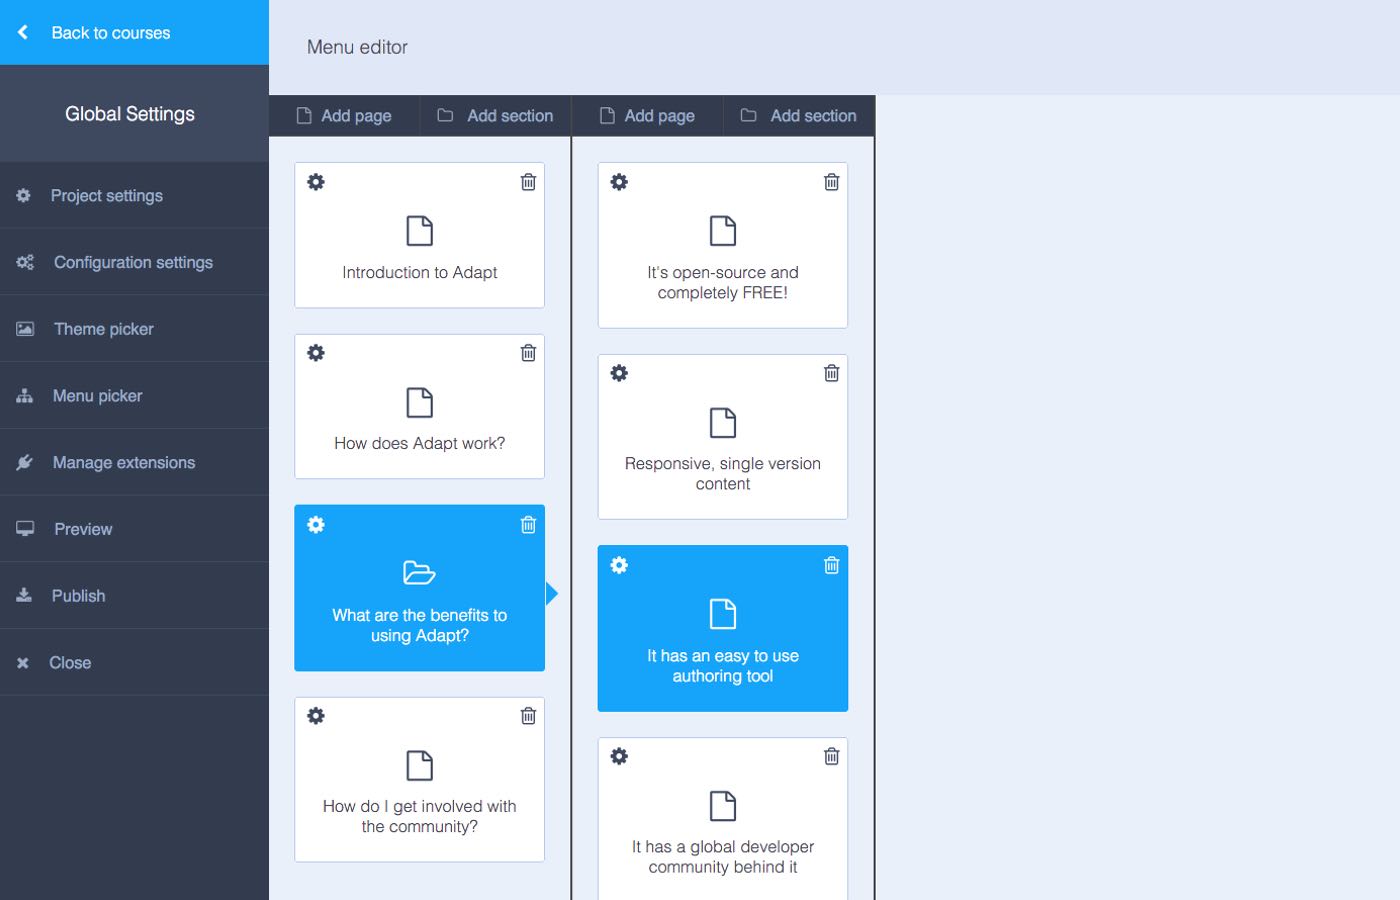This screenshot has width=1400, height=900.
Task: Click page icon on global developer community card
Action: pyautogui.click(x=723, y=805)
